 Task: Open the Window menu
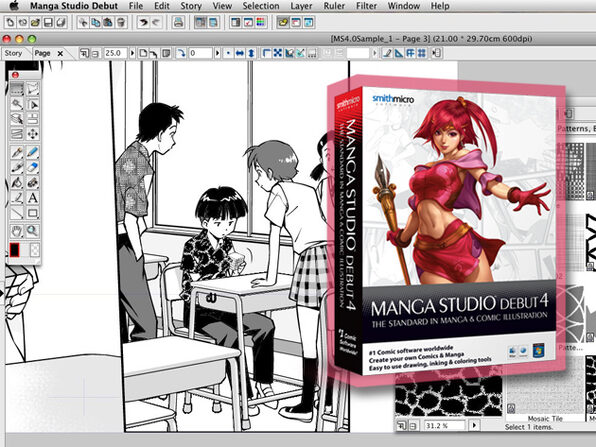404,6
